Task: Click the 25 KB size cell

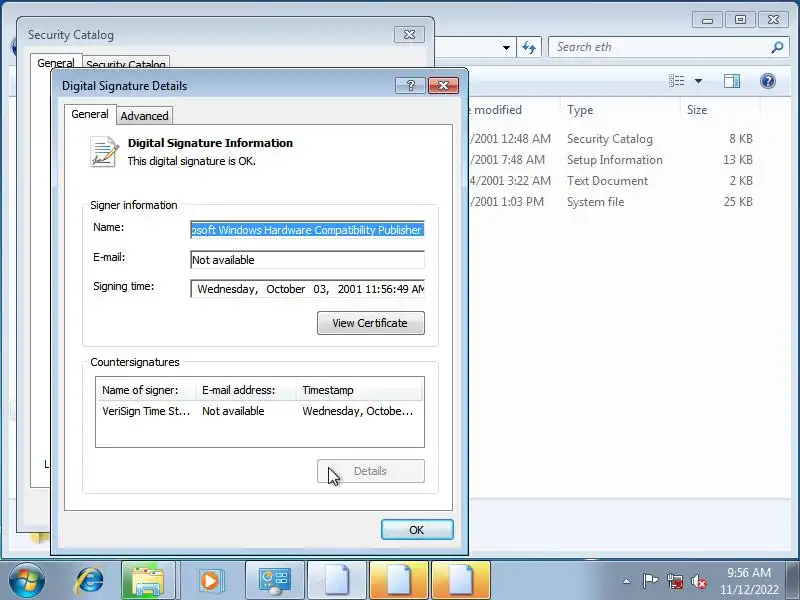Action: pos(738,202)
